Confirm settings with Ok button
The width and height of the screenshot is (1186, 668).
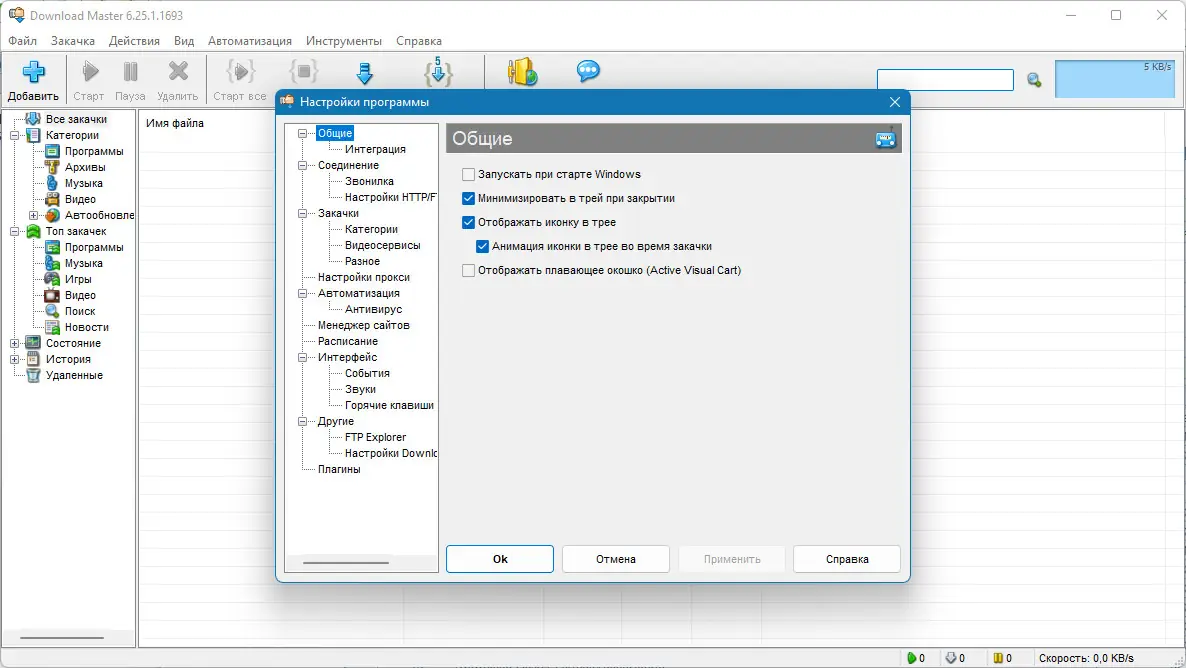[500, 559]
